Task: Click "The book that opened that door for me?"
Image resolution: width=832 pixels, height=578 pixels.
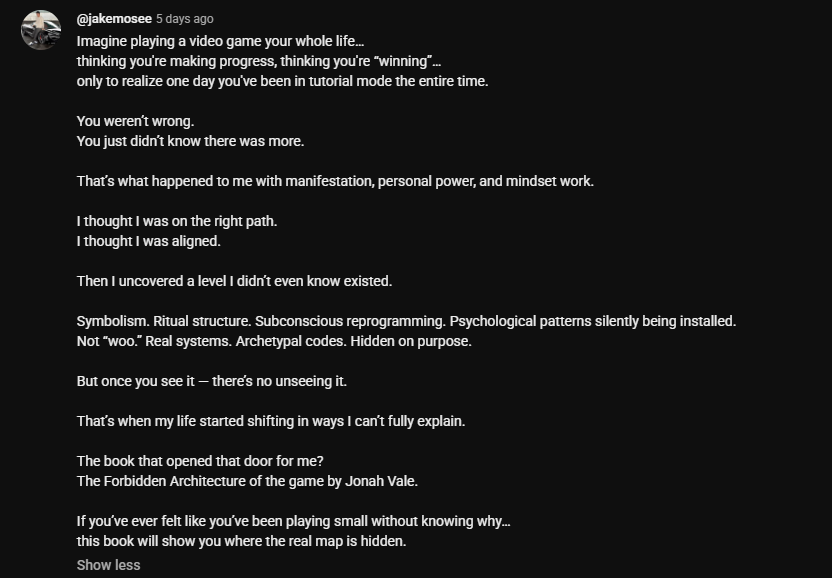Action: tap(200, 461)
